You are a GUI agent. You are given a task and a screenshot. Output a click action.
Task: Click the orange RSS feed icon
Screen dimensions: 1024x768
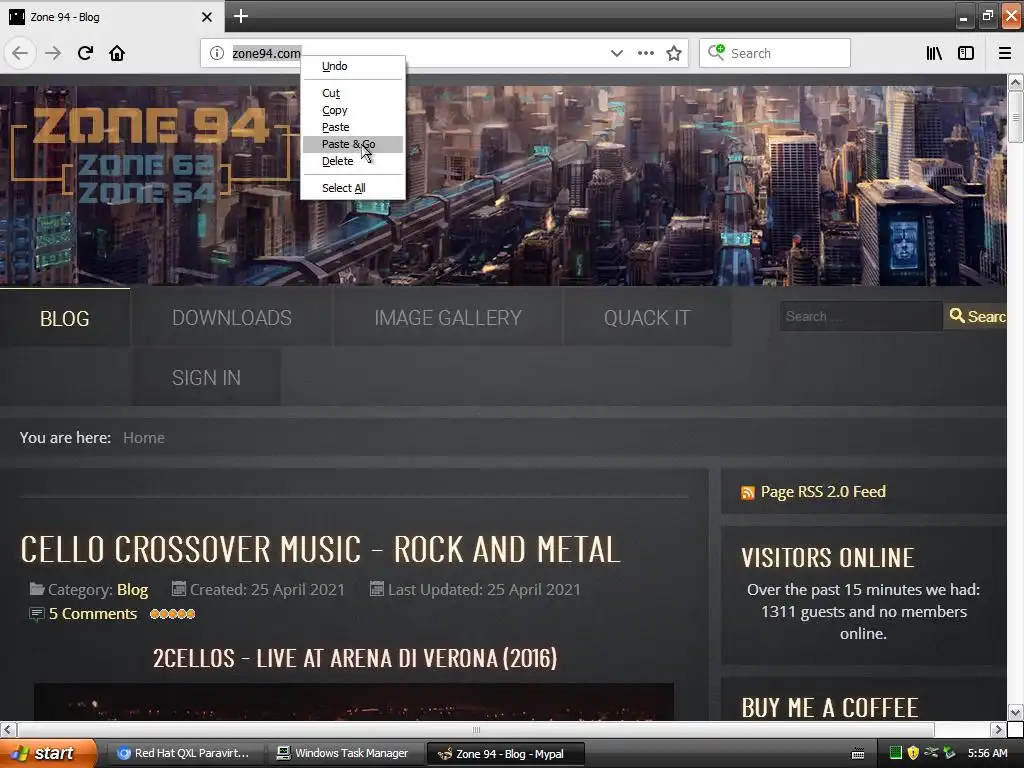point(748,493)
